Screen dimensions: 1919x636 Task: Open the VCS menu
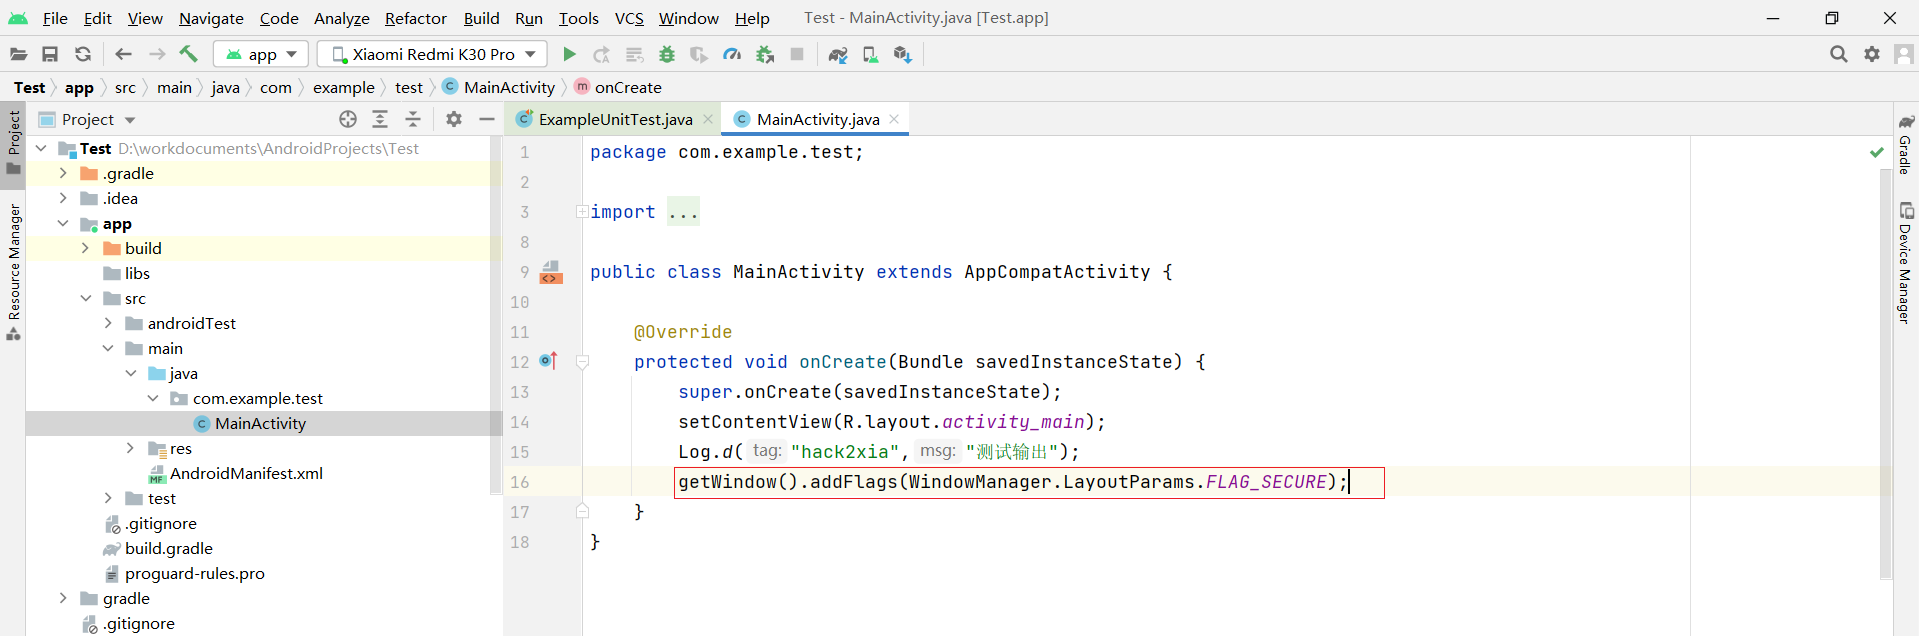point(629,18)
